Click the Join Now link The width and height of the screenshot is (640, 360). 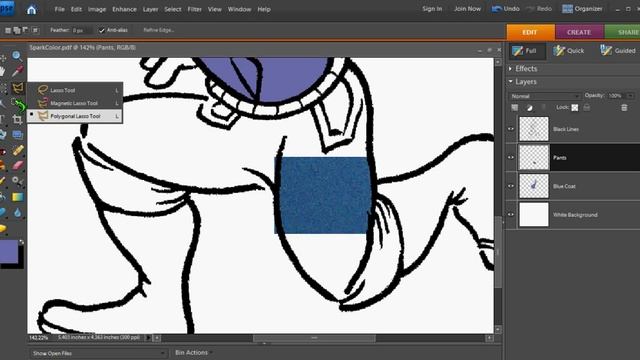coord(467,9)
